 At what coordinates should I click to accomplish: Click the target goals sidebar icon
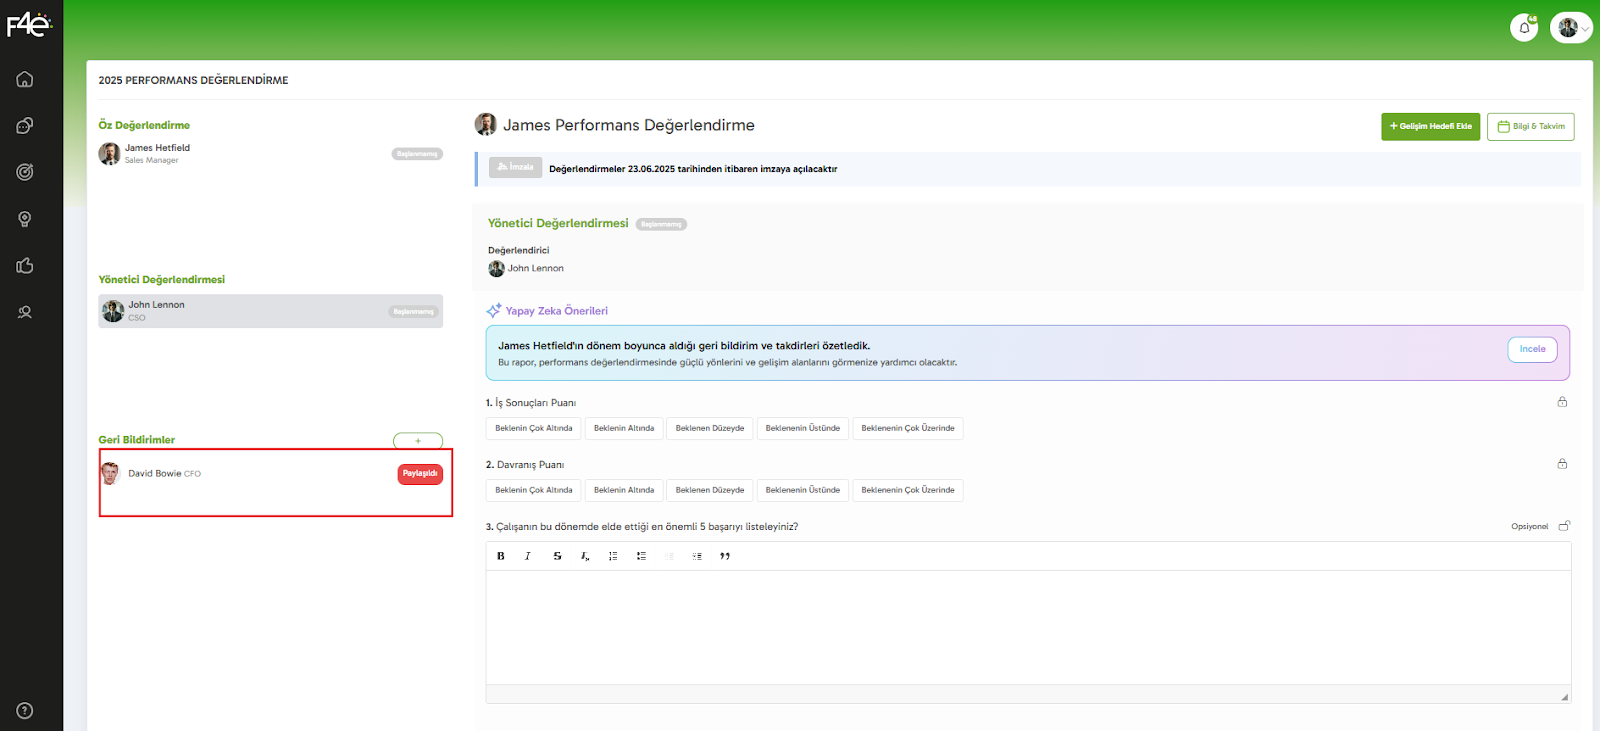coord(25,172)
